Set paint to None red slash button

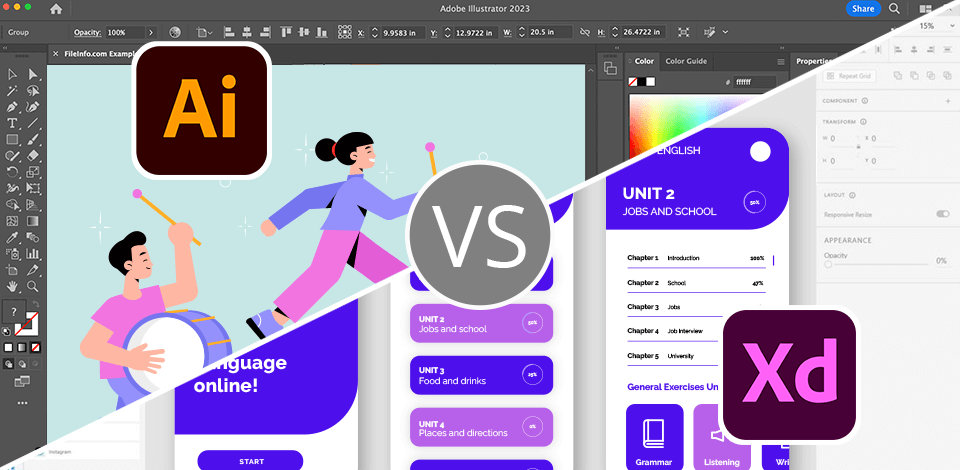(x=36, y=347)
